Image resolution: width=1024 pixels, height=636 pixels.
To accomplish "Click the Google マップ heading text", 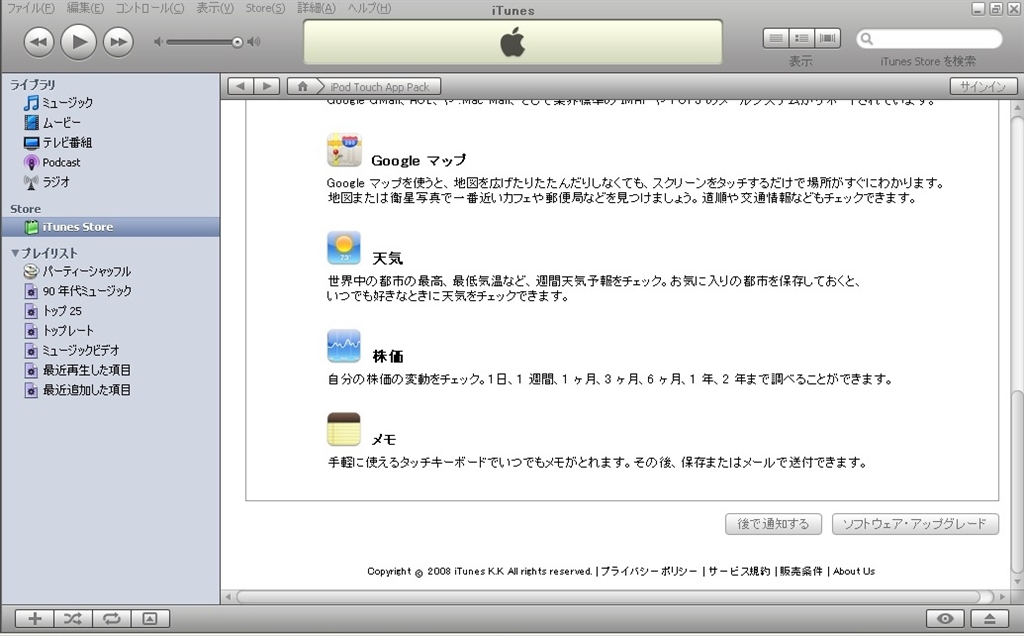I will [419, 160].
